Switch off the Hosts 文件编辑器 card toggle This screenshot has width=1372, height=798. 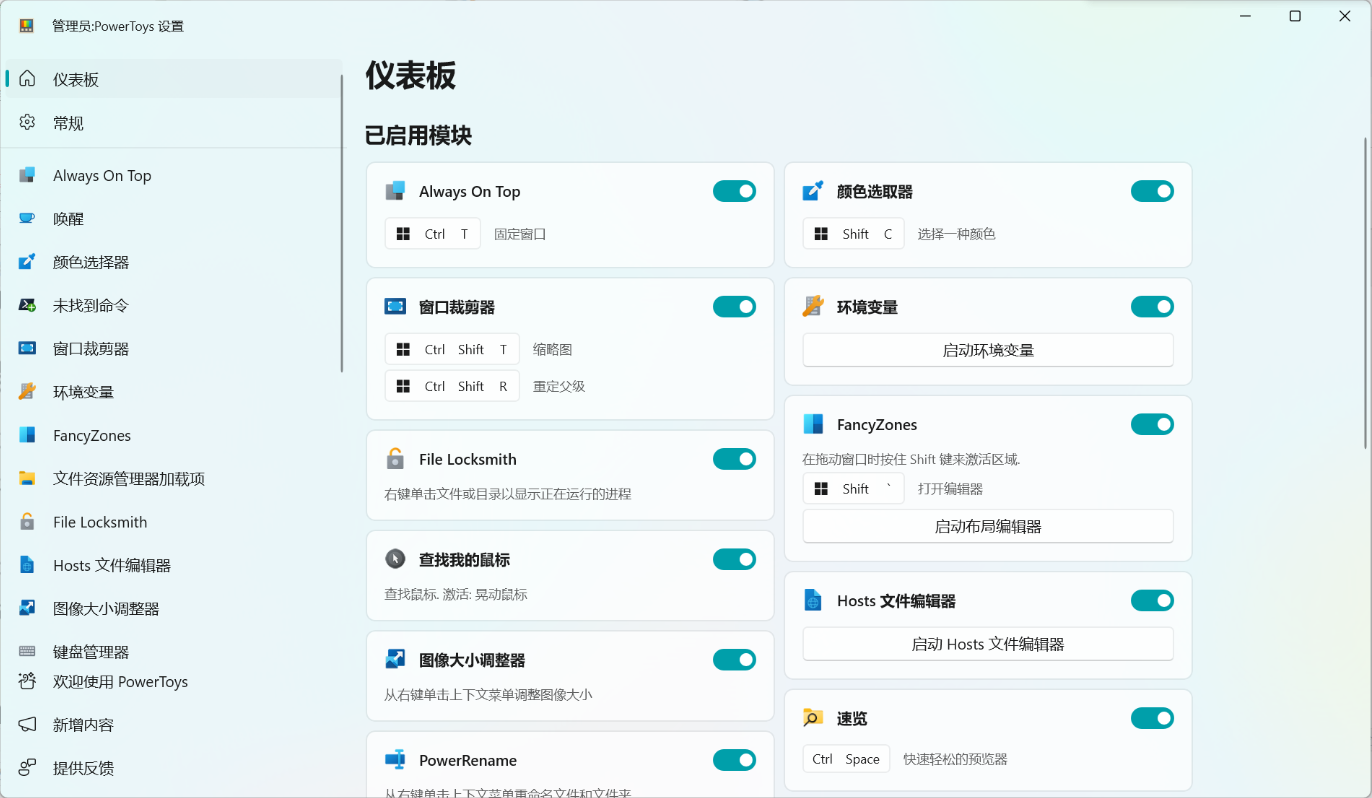[x=1152, y=600]
